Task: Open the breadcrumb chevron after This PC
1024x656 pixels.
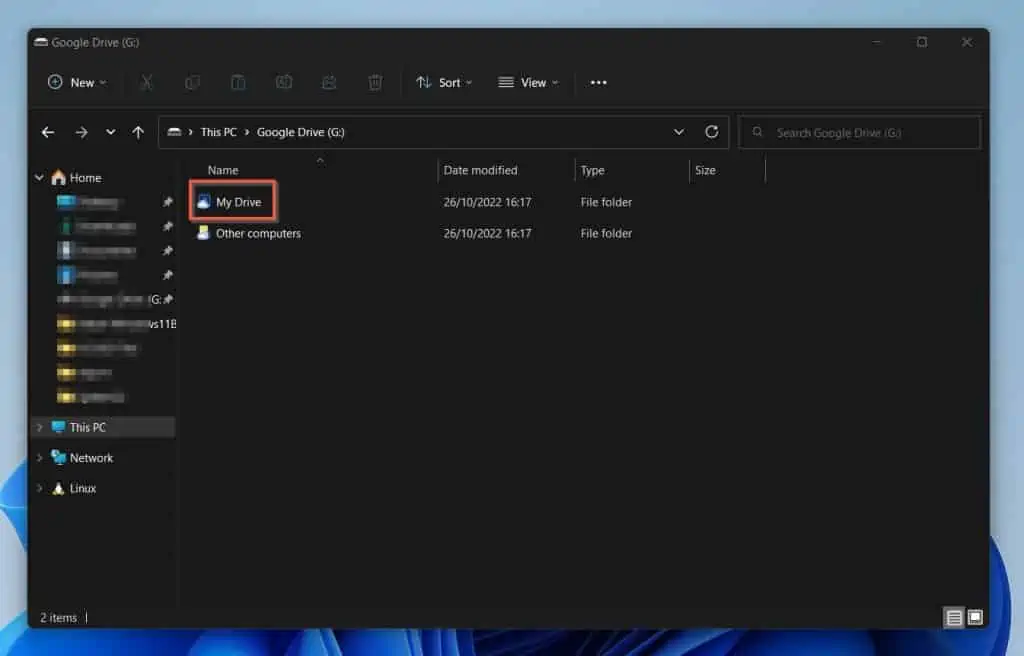Action: tap(247, 132)
